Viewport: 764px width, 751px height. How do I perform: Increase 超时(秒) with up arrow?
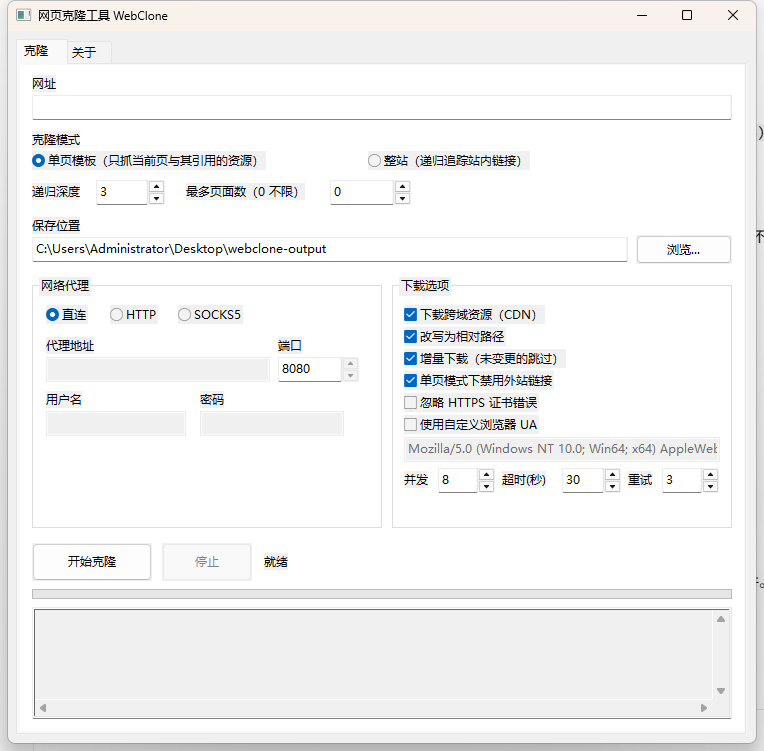tap(612, 474)
